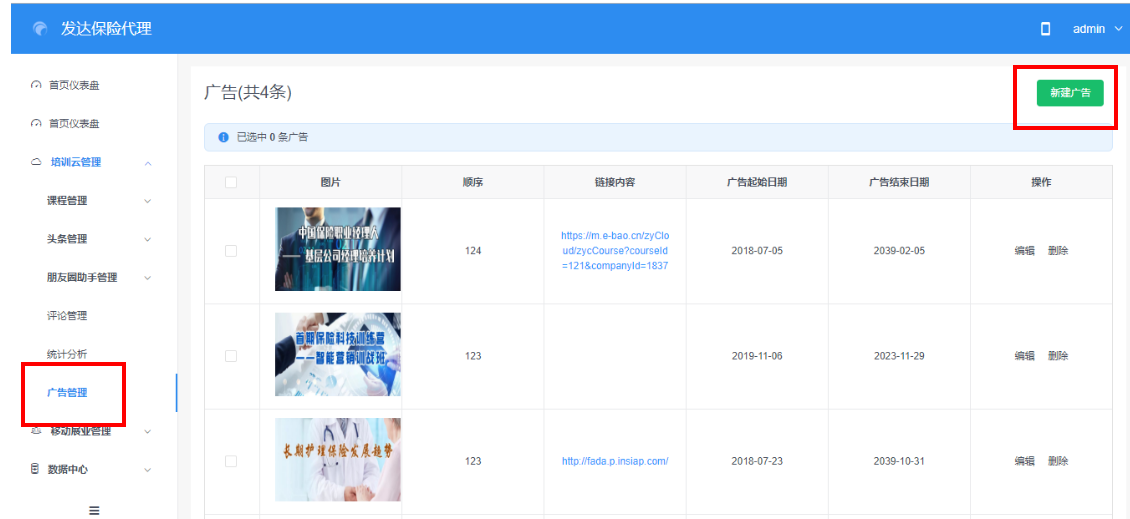Click the cloud icon beside 培训云管理
This screenshot has height=519, width=1130.
point(36,162)
